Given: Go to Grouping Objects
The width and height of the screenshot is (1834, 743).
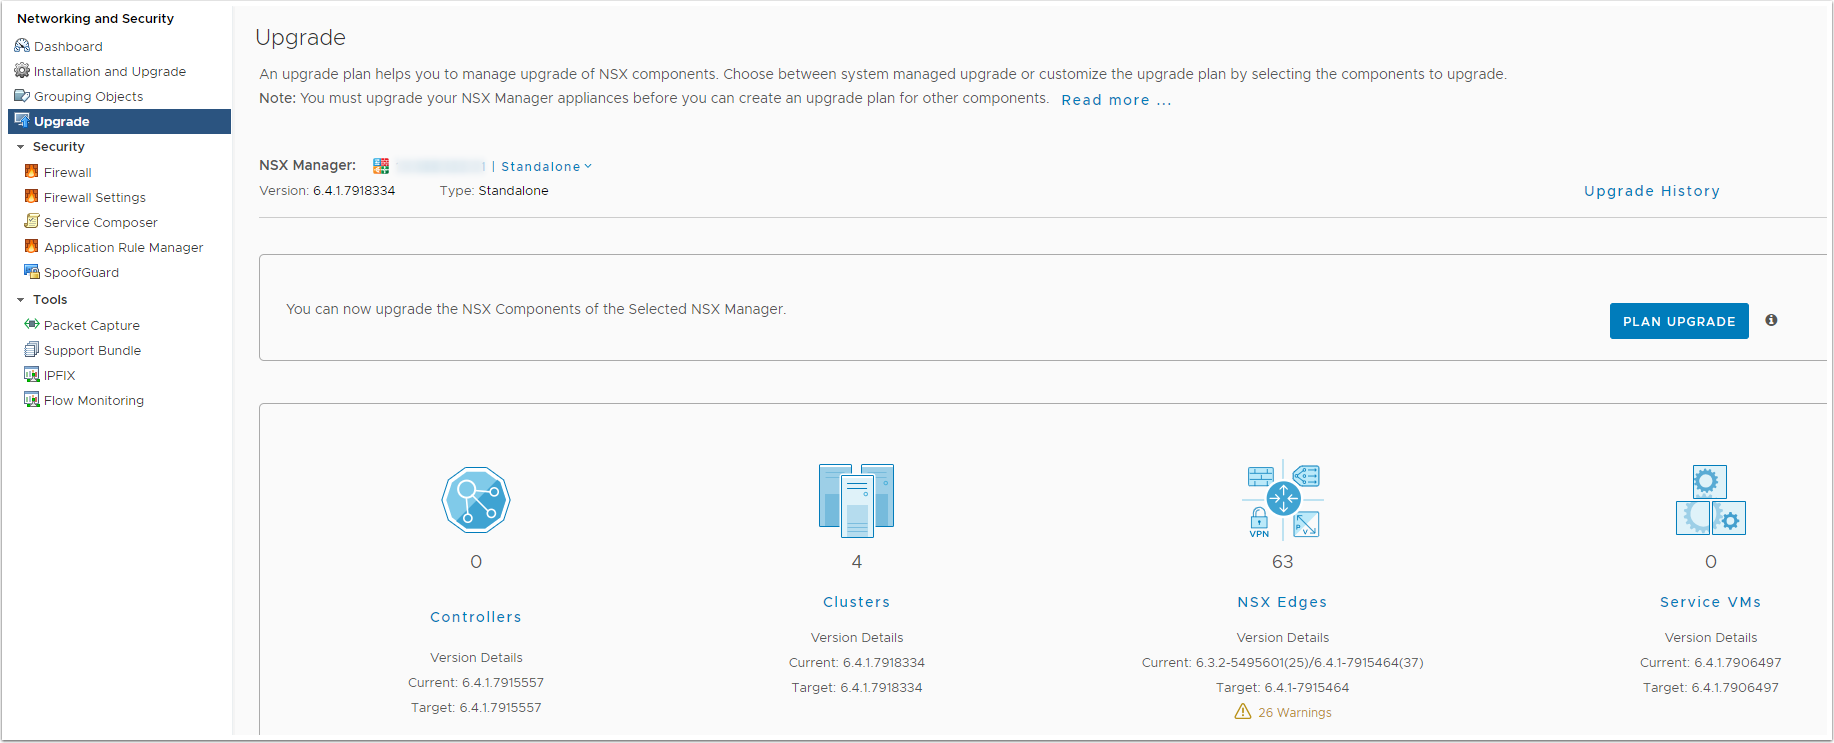Looking at the screenshot, I should pos(88,96).
